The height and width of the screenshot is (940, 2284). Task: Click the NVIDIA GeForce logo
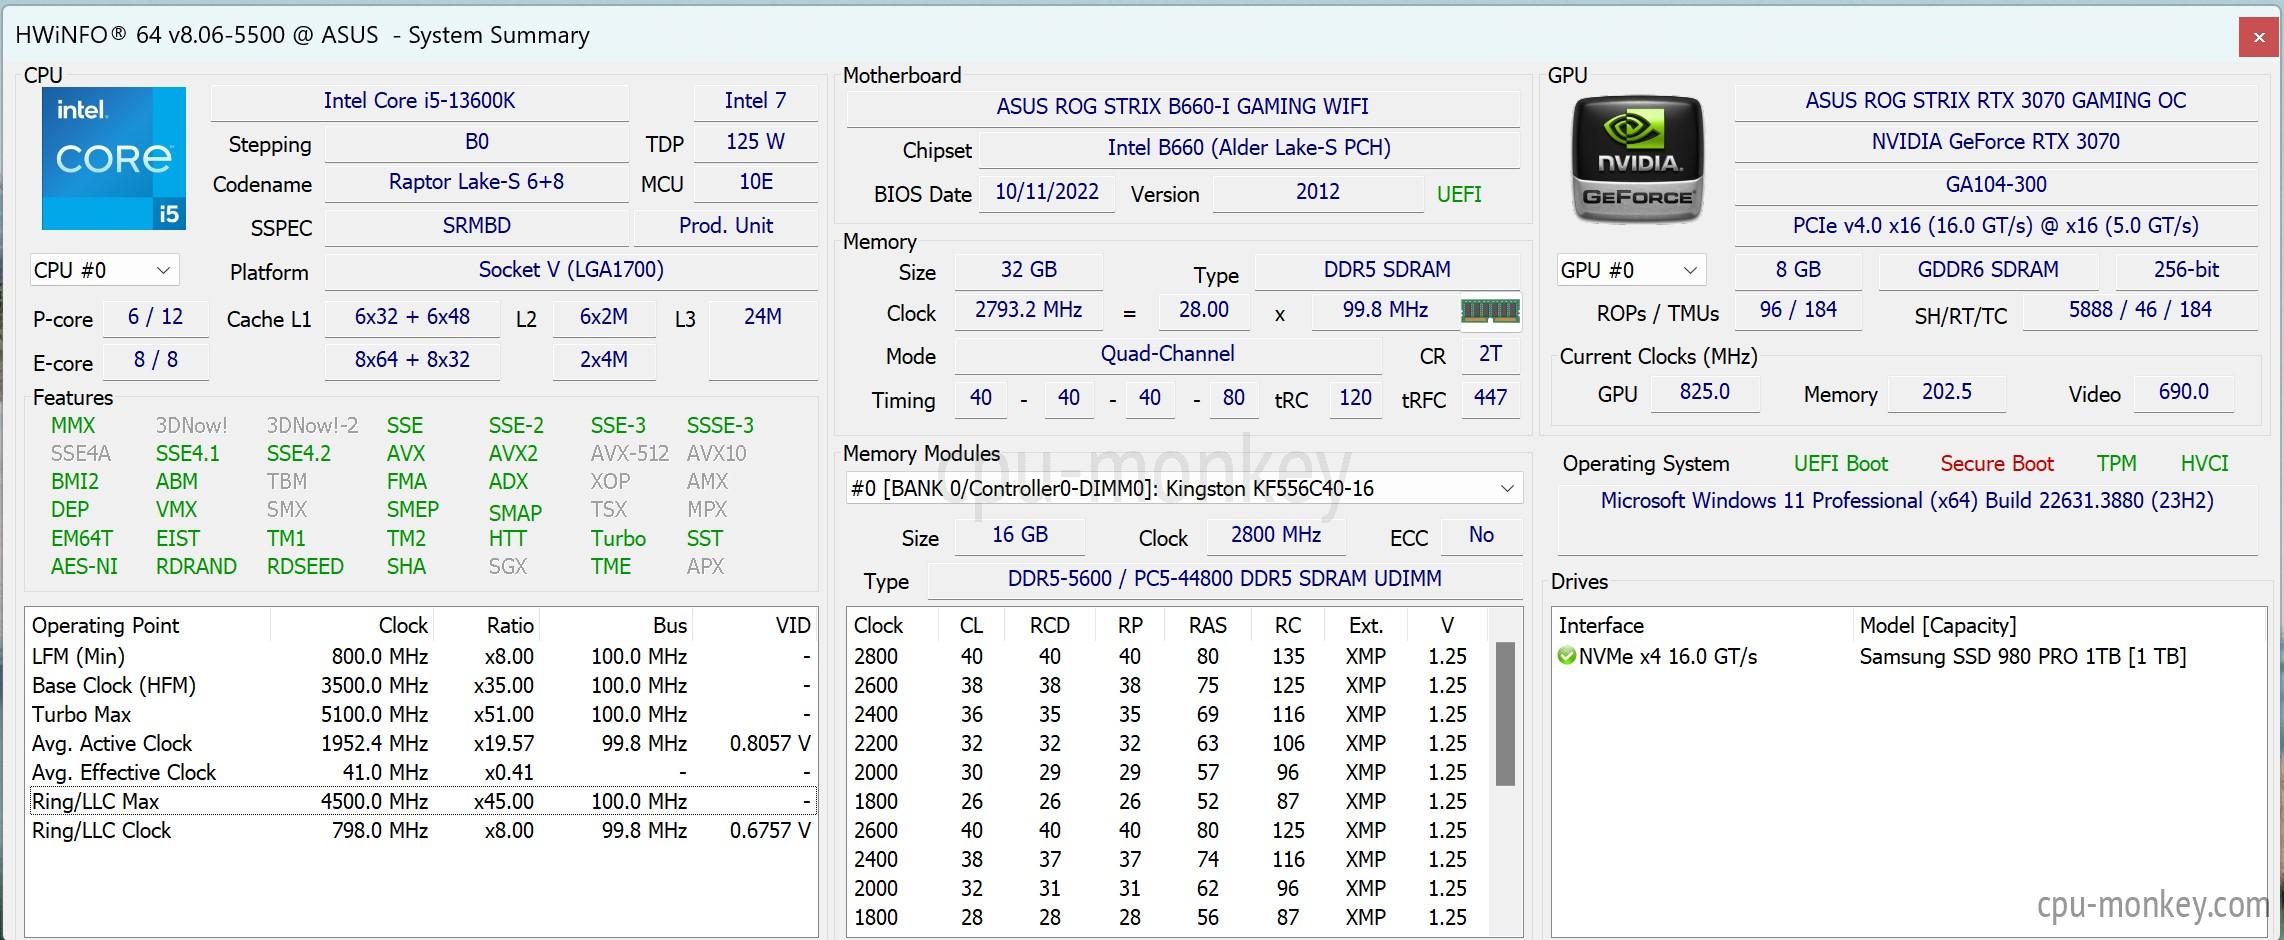click(x=1637, y=160)
